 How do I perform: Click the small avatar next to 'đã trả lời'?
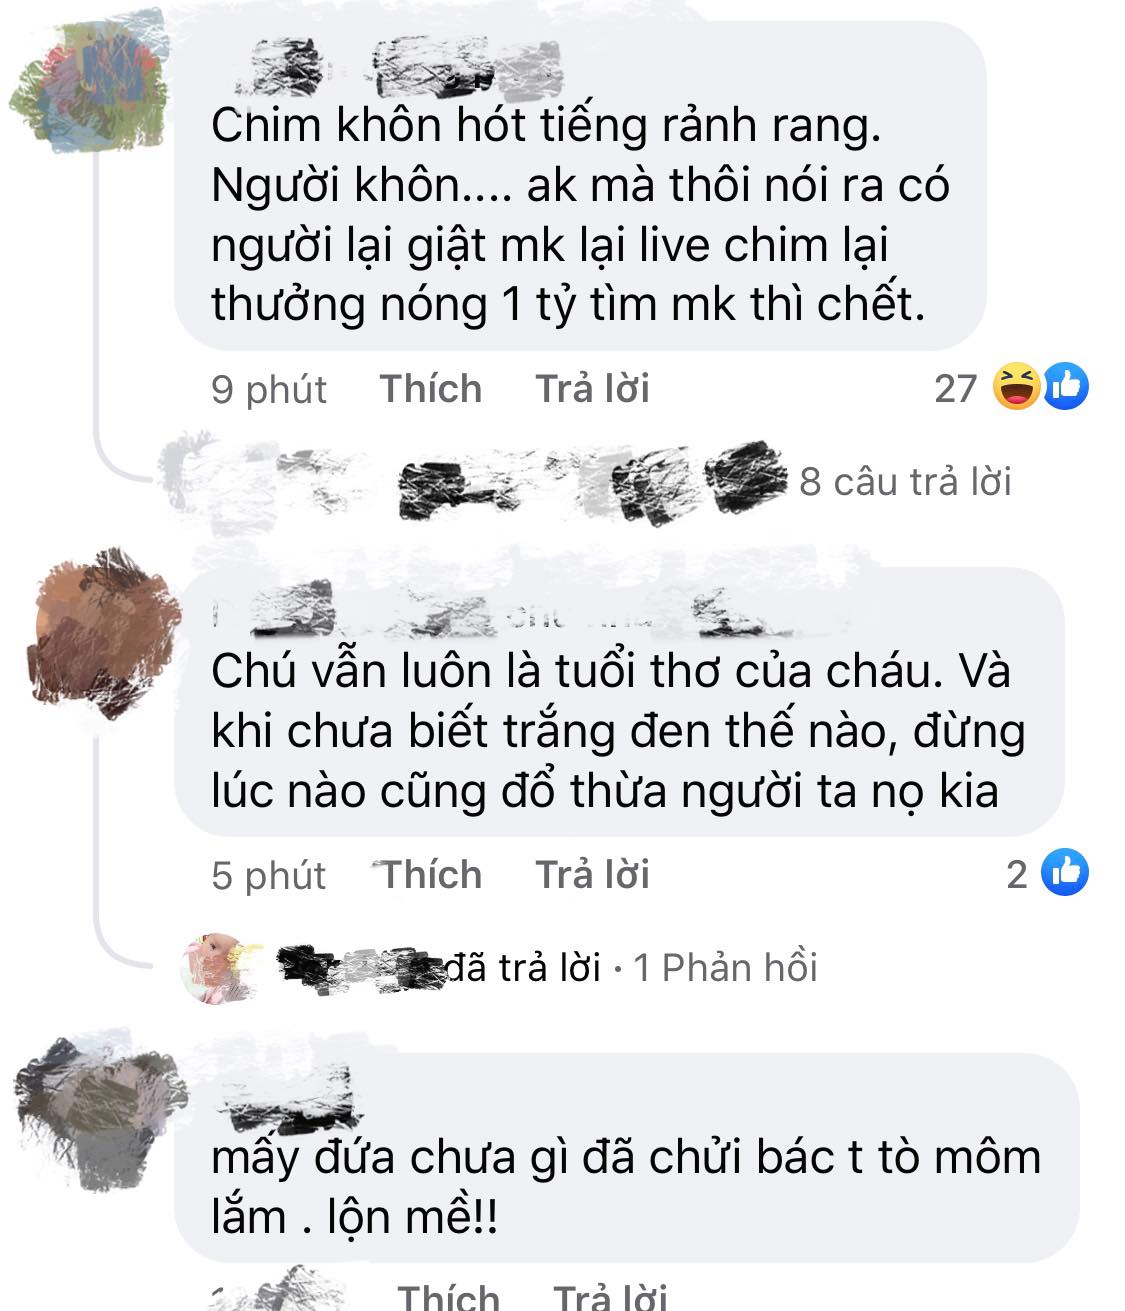(x=220, y=967)
